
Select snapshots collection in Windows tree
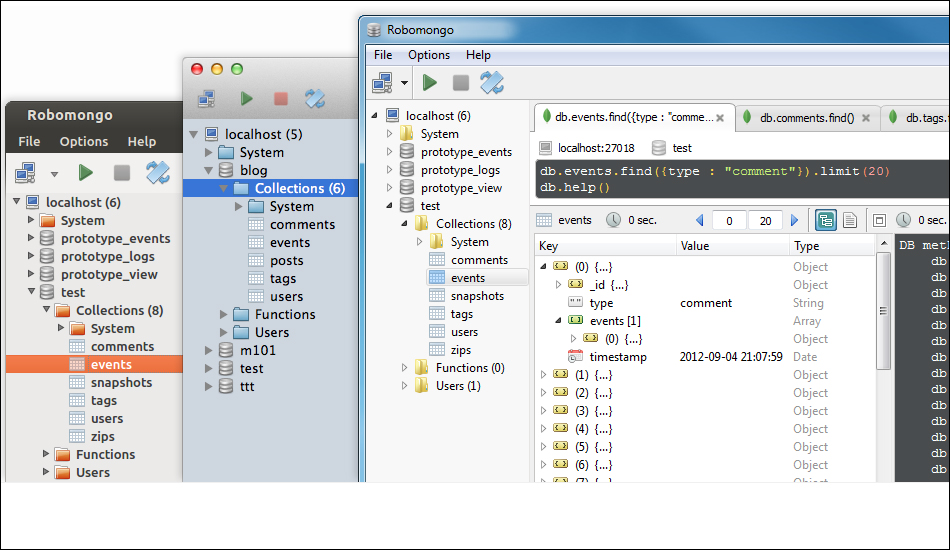click(477, 296)
